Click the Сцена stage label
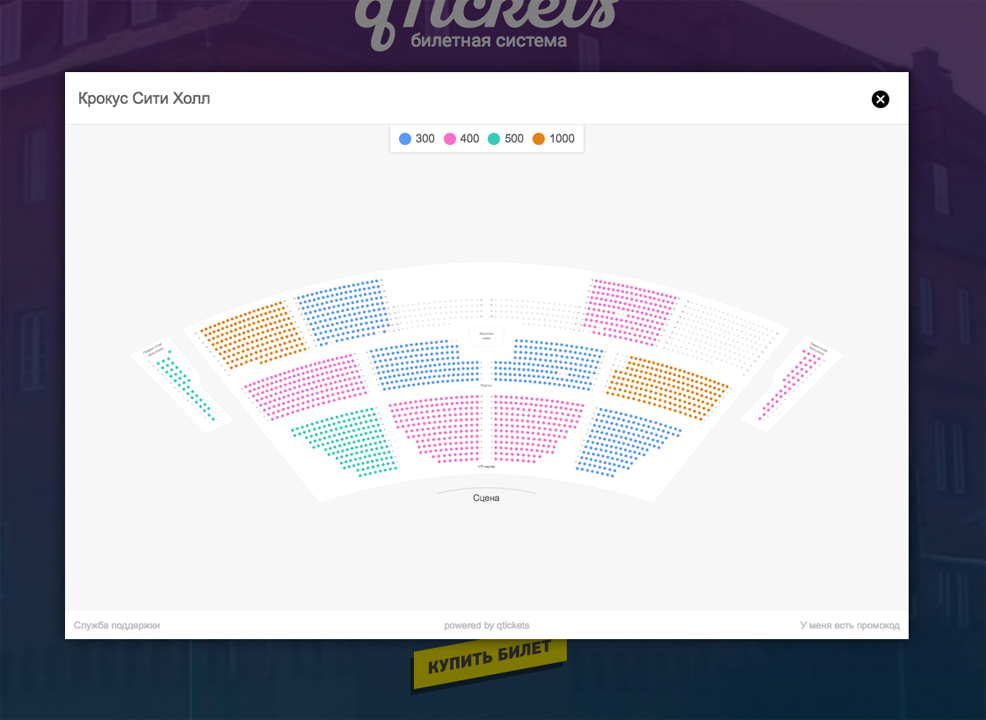986x720 pixels. click(486, 498)
